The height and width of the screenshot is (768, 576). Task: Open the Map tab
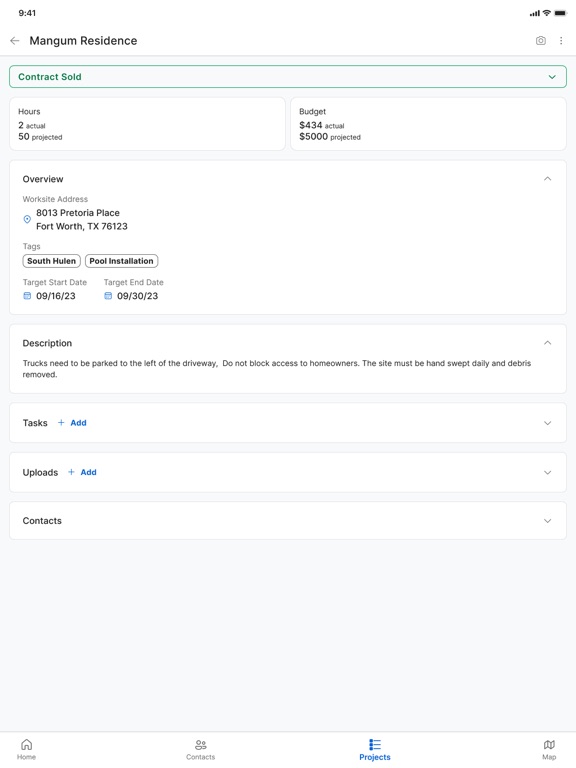coord(549,750)
